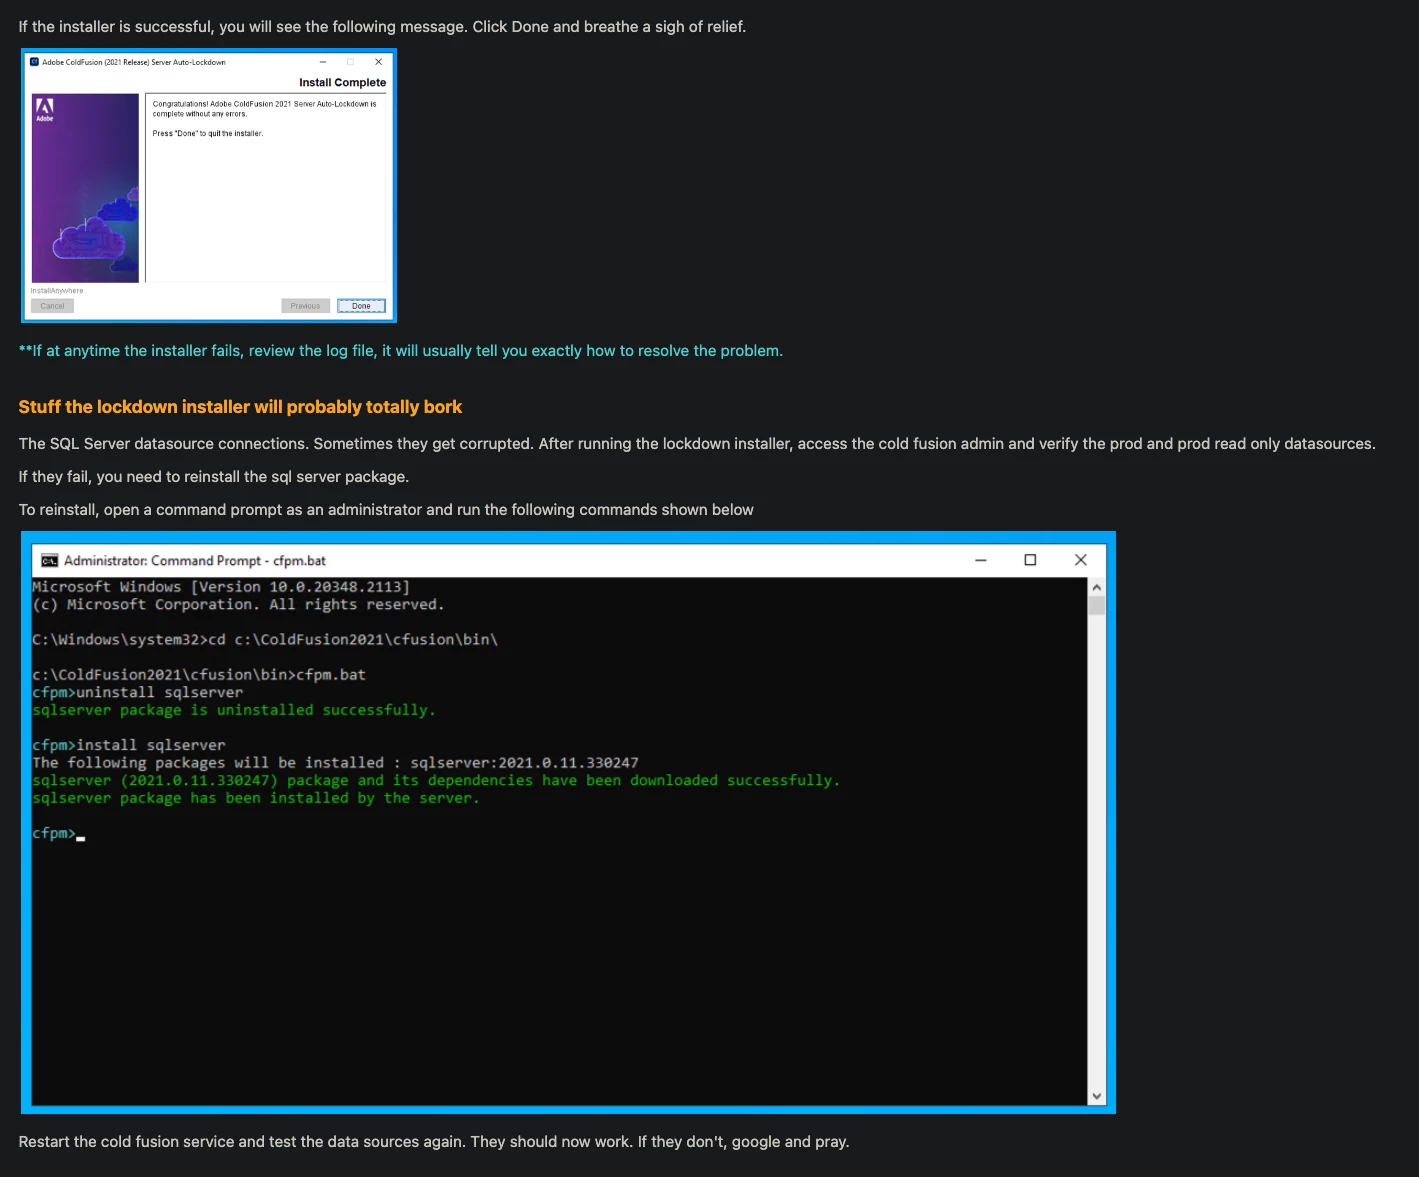Minimize the Administrator Command Prompt window
Image resolution: width=1419 pixels, height=1177 pixels.
pyautogui.click(x=981, y=560)
